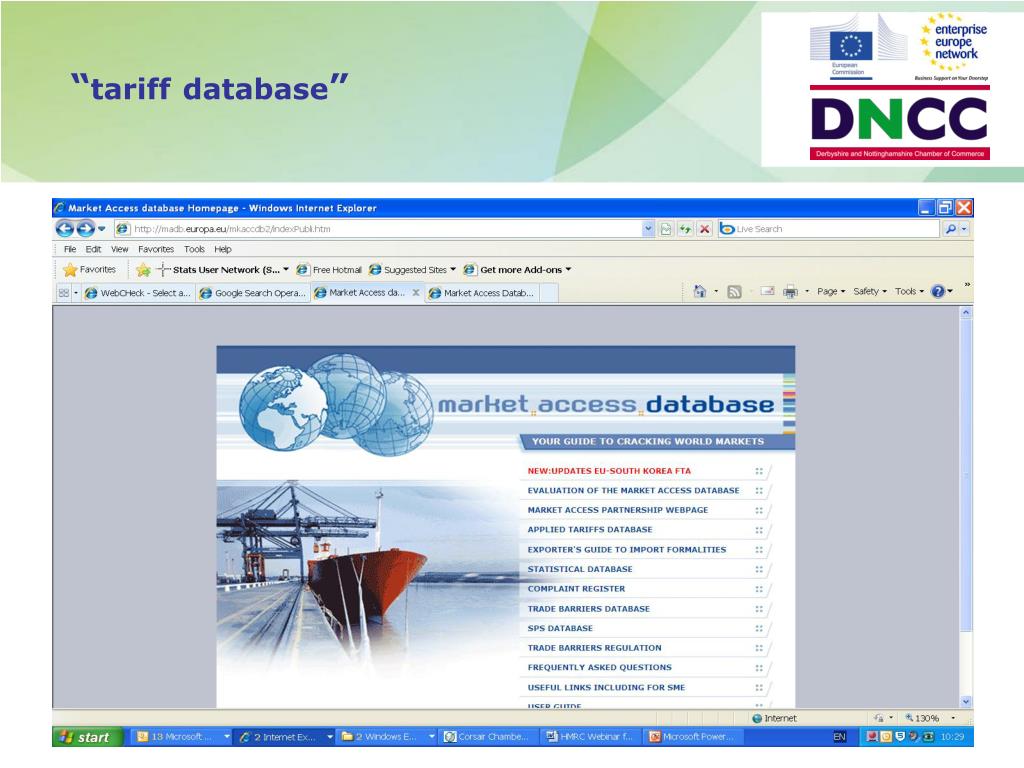The image size is (1024, 768).
Task: Open search provider options dropdown arrow
Action: tap(964, 229)
